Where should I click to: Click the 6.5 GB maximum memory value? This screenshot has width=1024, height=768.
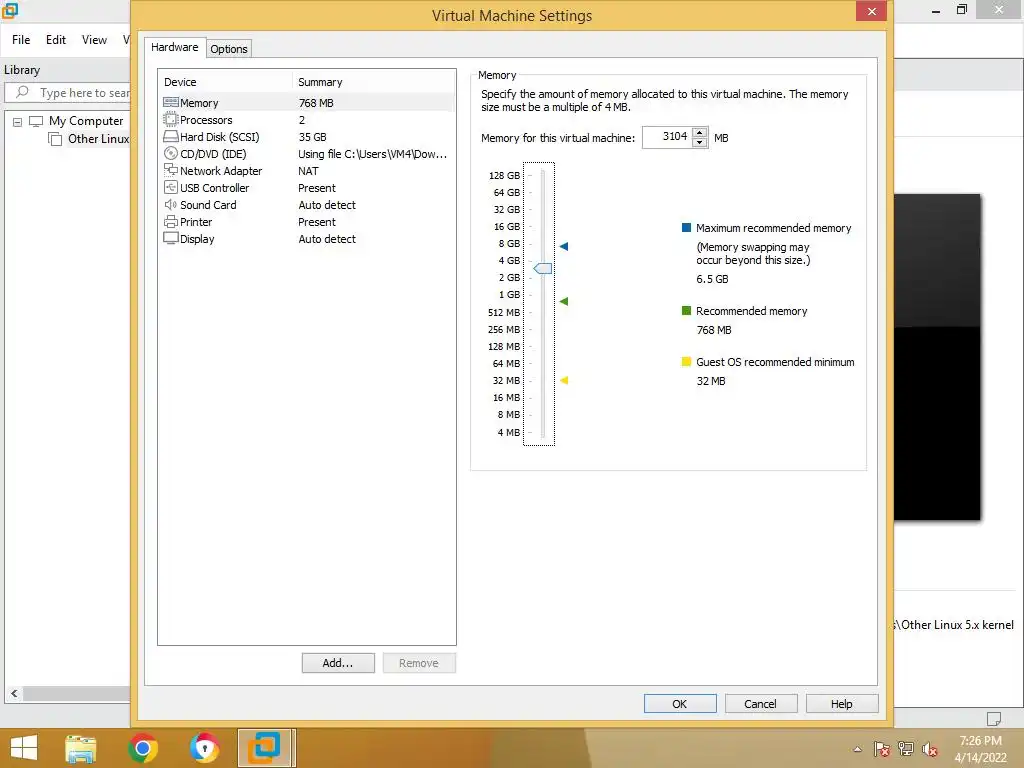coord(712,279)
